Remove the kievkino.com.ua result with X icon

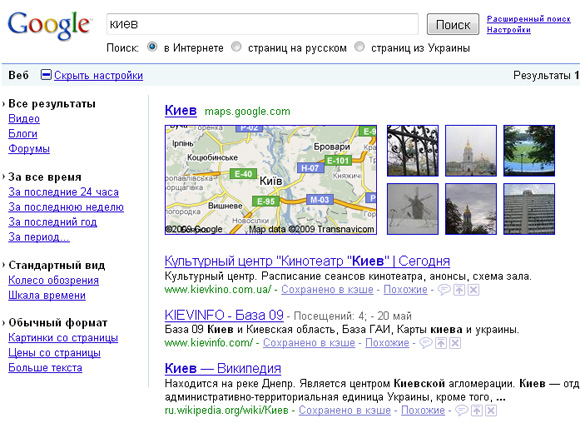(x=473, y=290)
